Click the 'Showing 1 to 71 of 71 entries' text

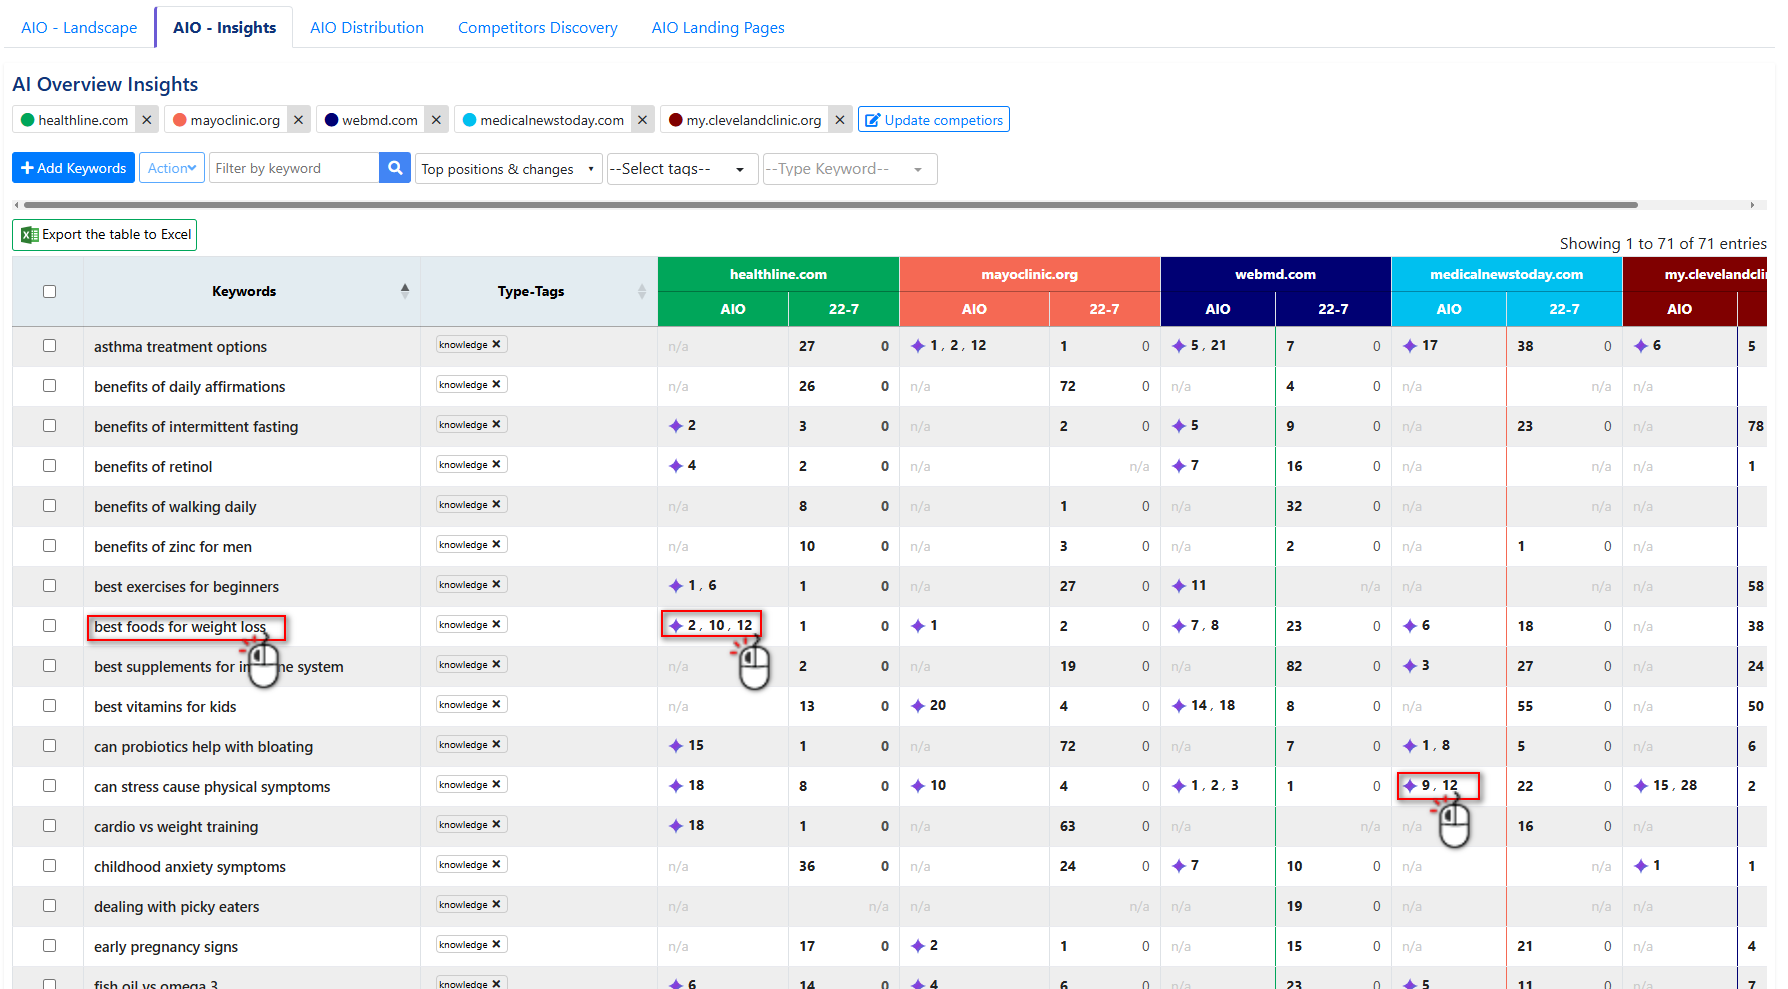click(1662, 244)
